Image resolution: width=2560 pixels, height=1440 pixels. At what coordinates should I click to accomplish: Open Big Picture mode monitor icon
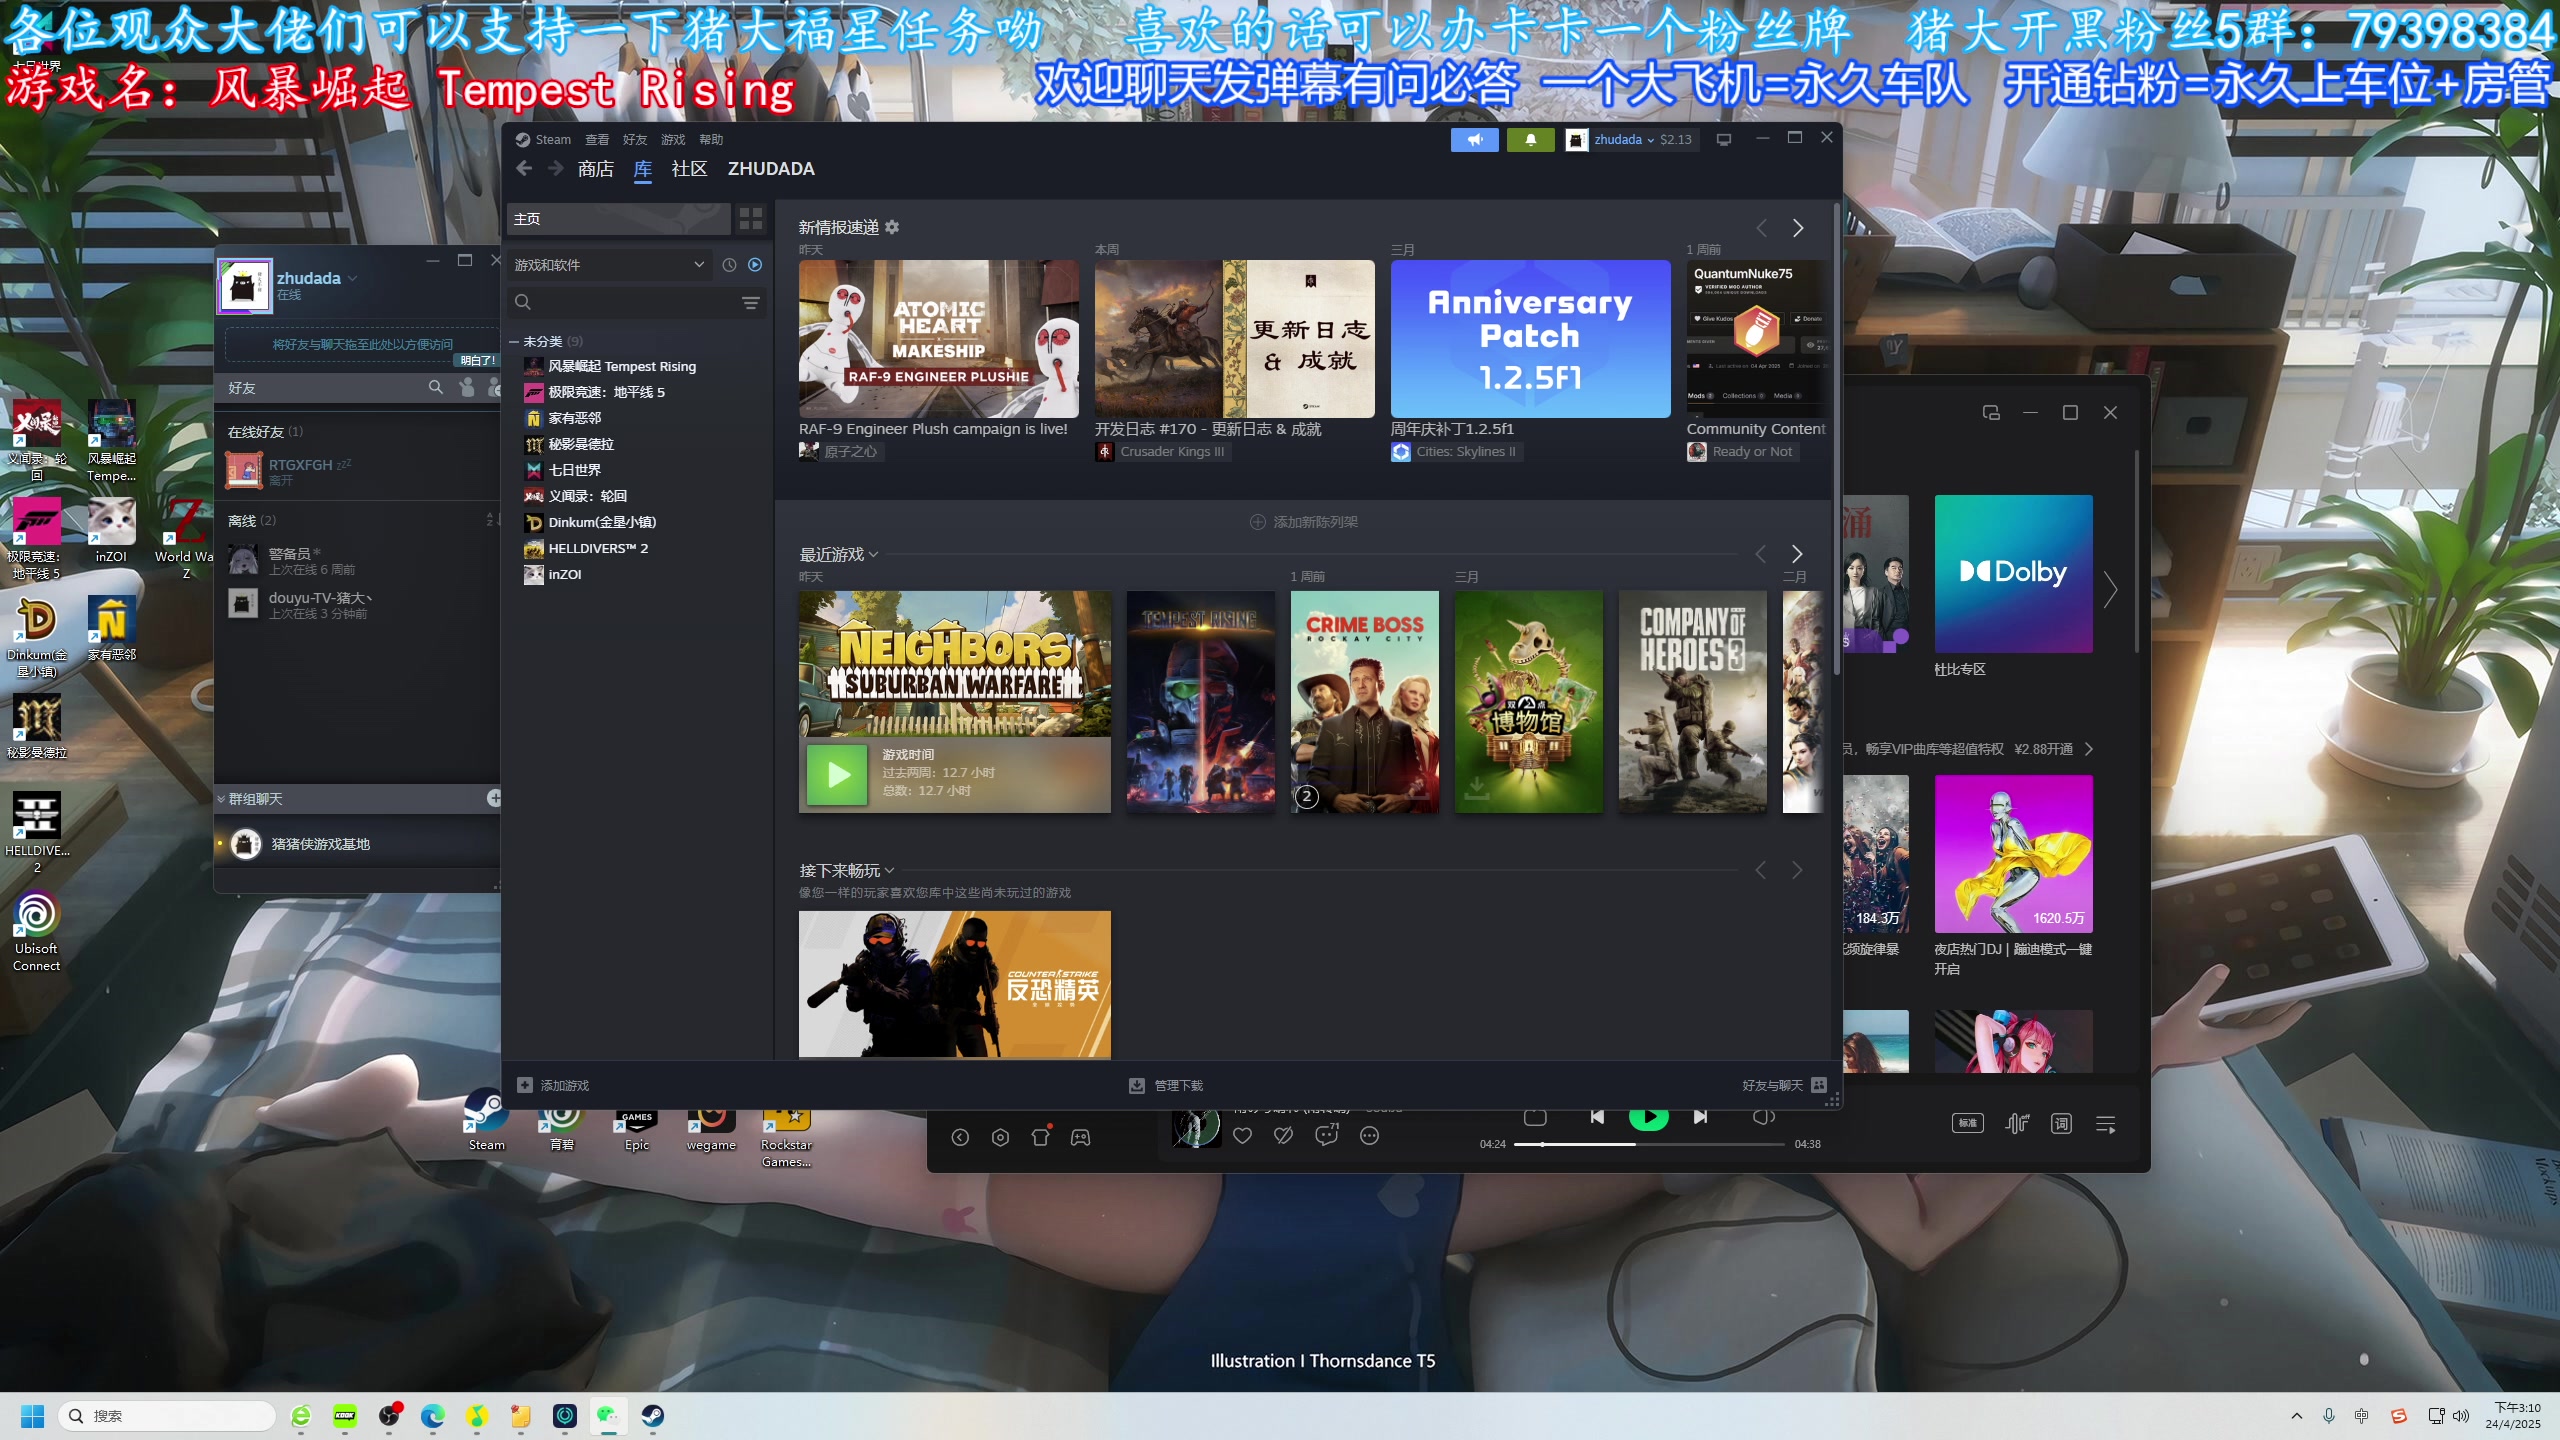click(x=1723, y=140)
